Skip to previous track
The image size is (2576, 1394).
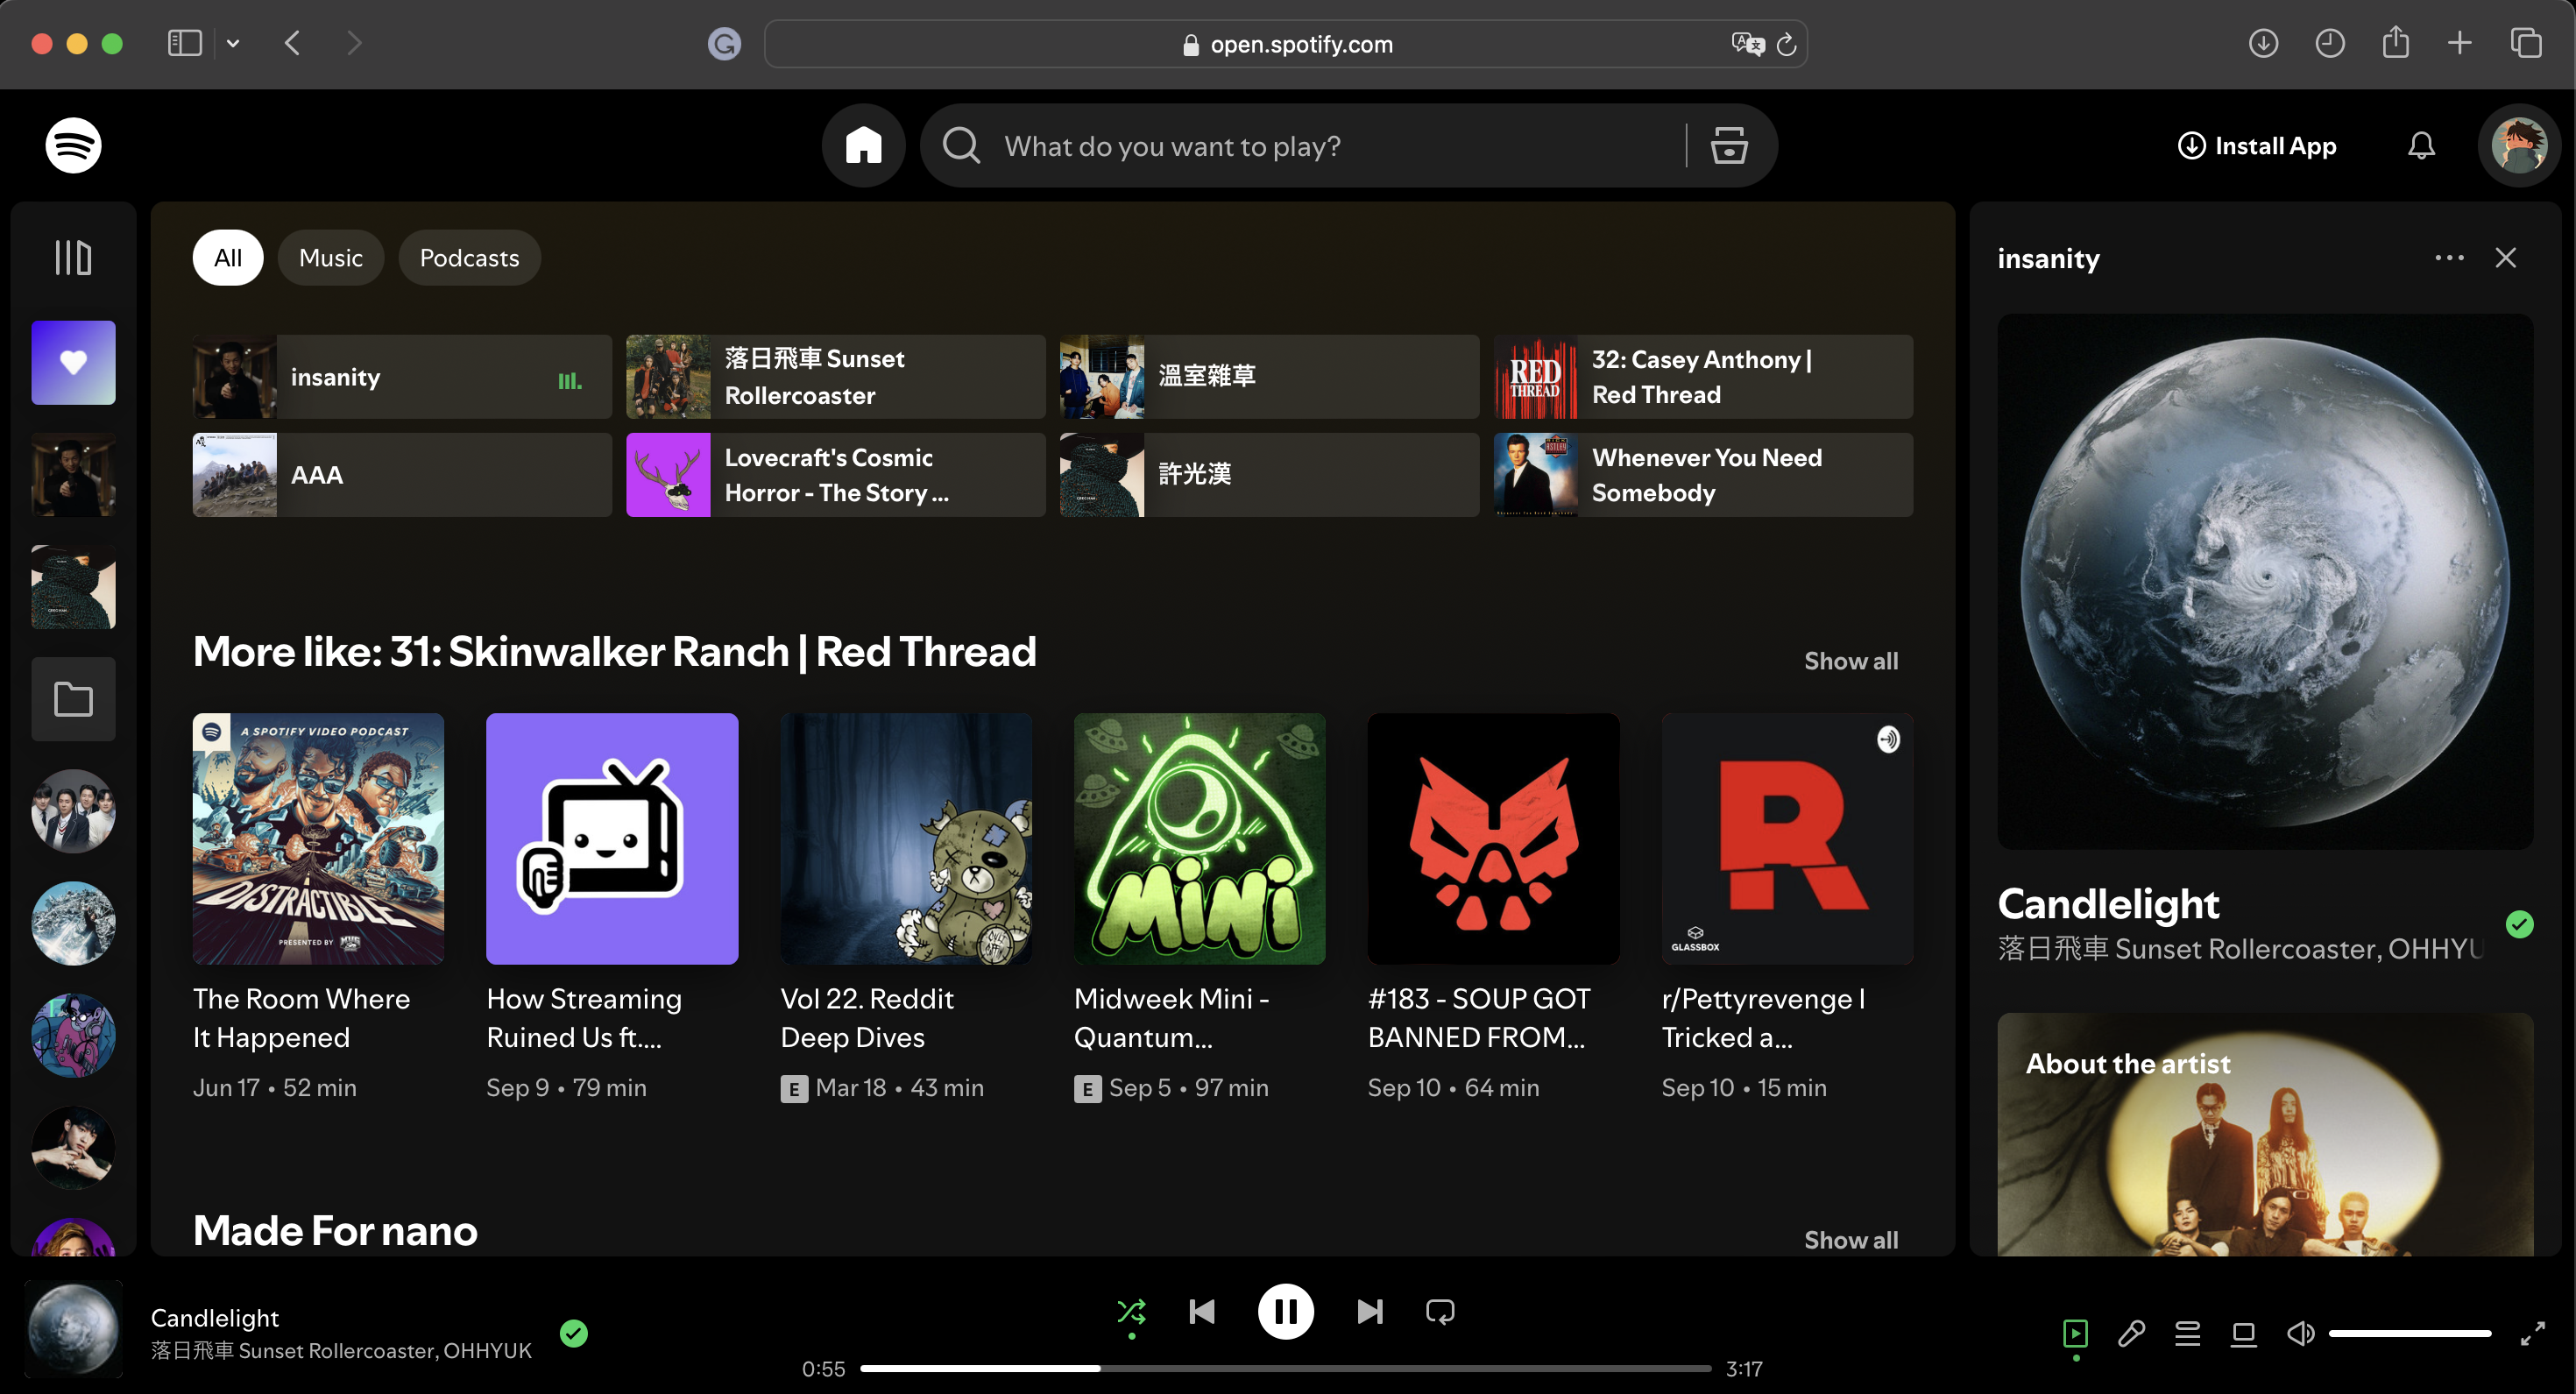pos(1202,1311)
